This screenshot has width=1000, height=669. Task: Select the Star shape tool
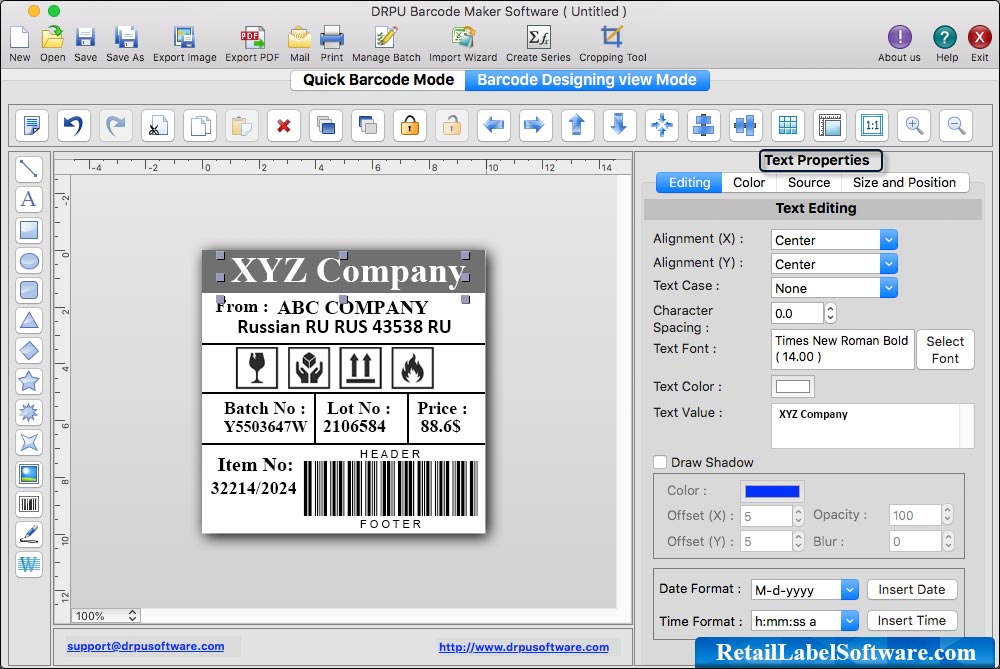tap(29, 381)
